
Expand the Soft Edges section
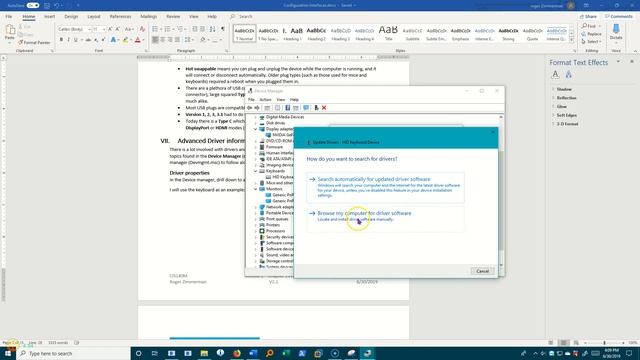[x=567, y=115]
